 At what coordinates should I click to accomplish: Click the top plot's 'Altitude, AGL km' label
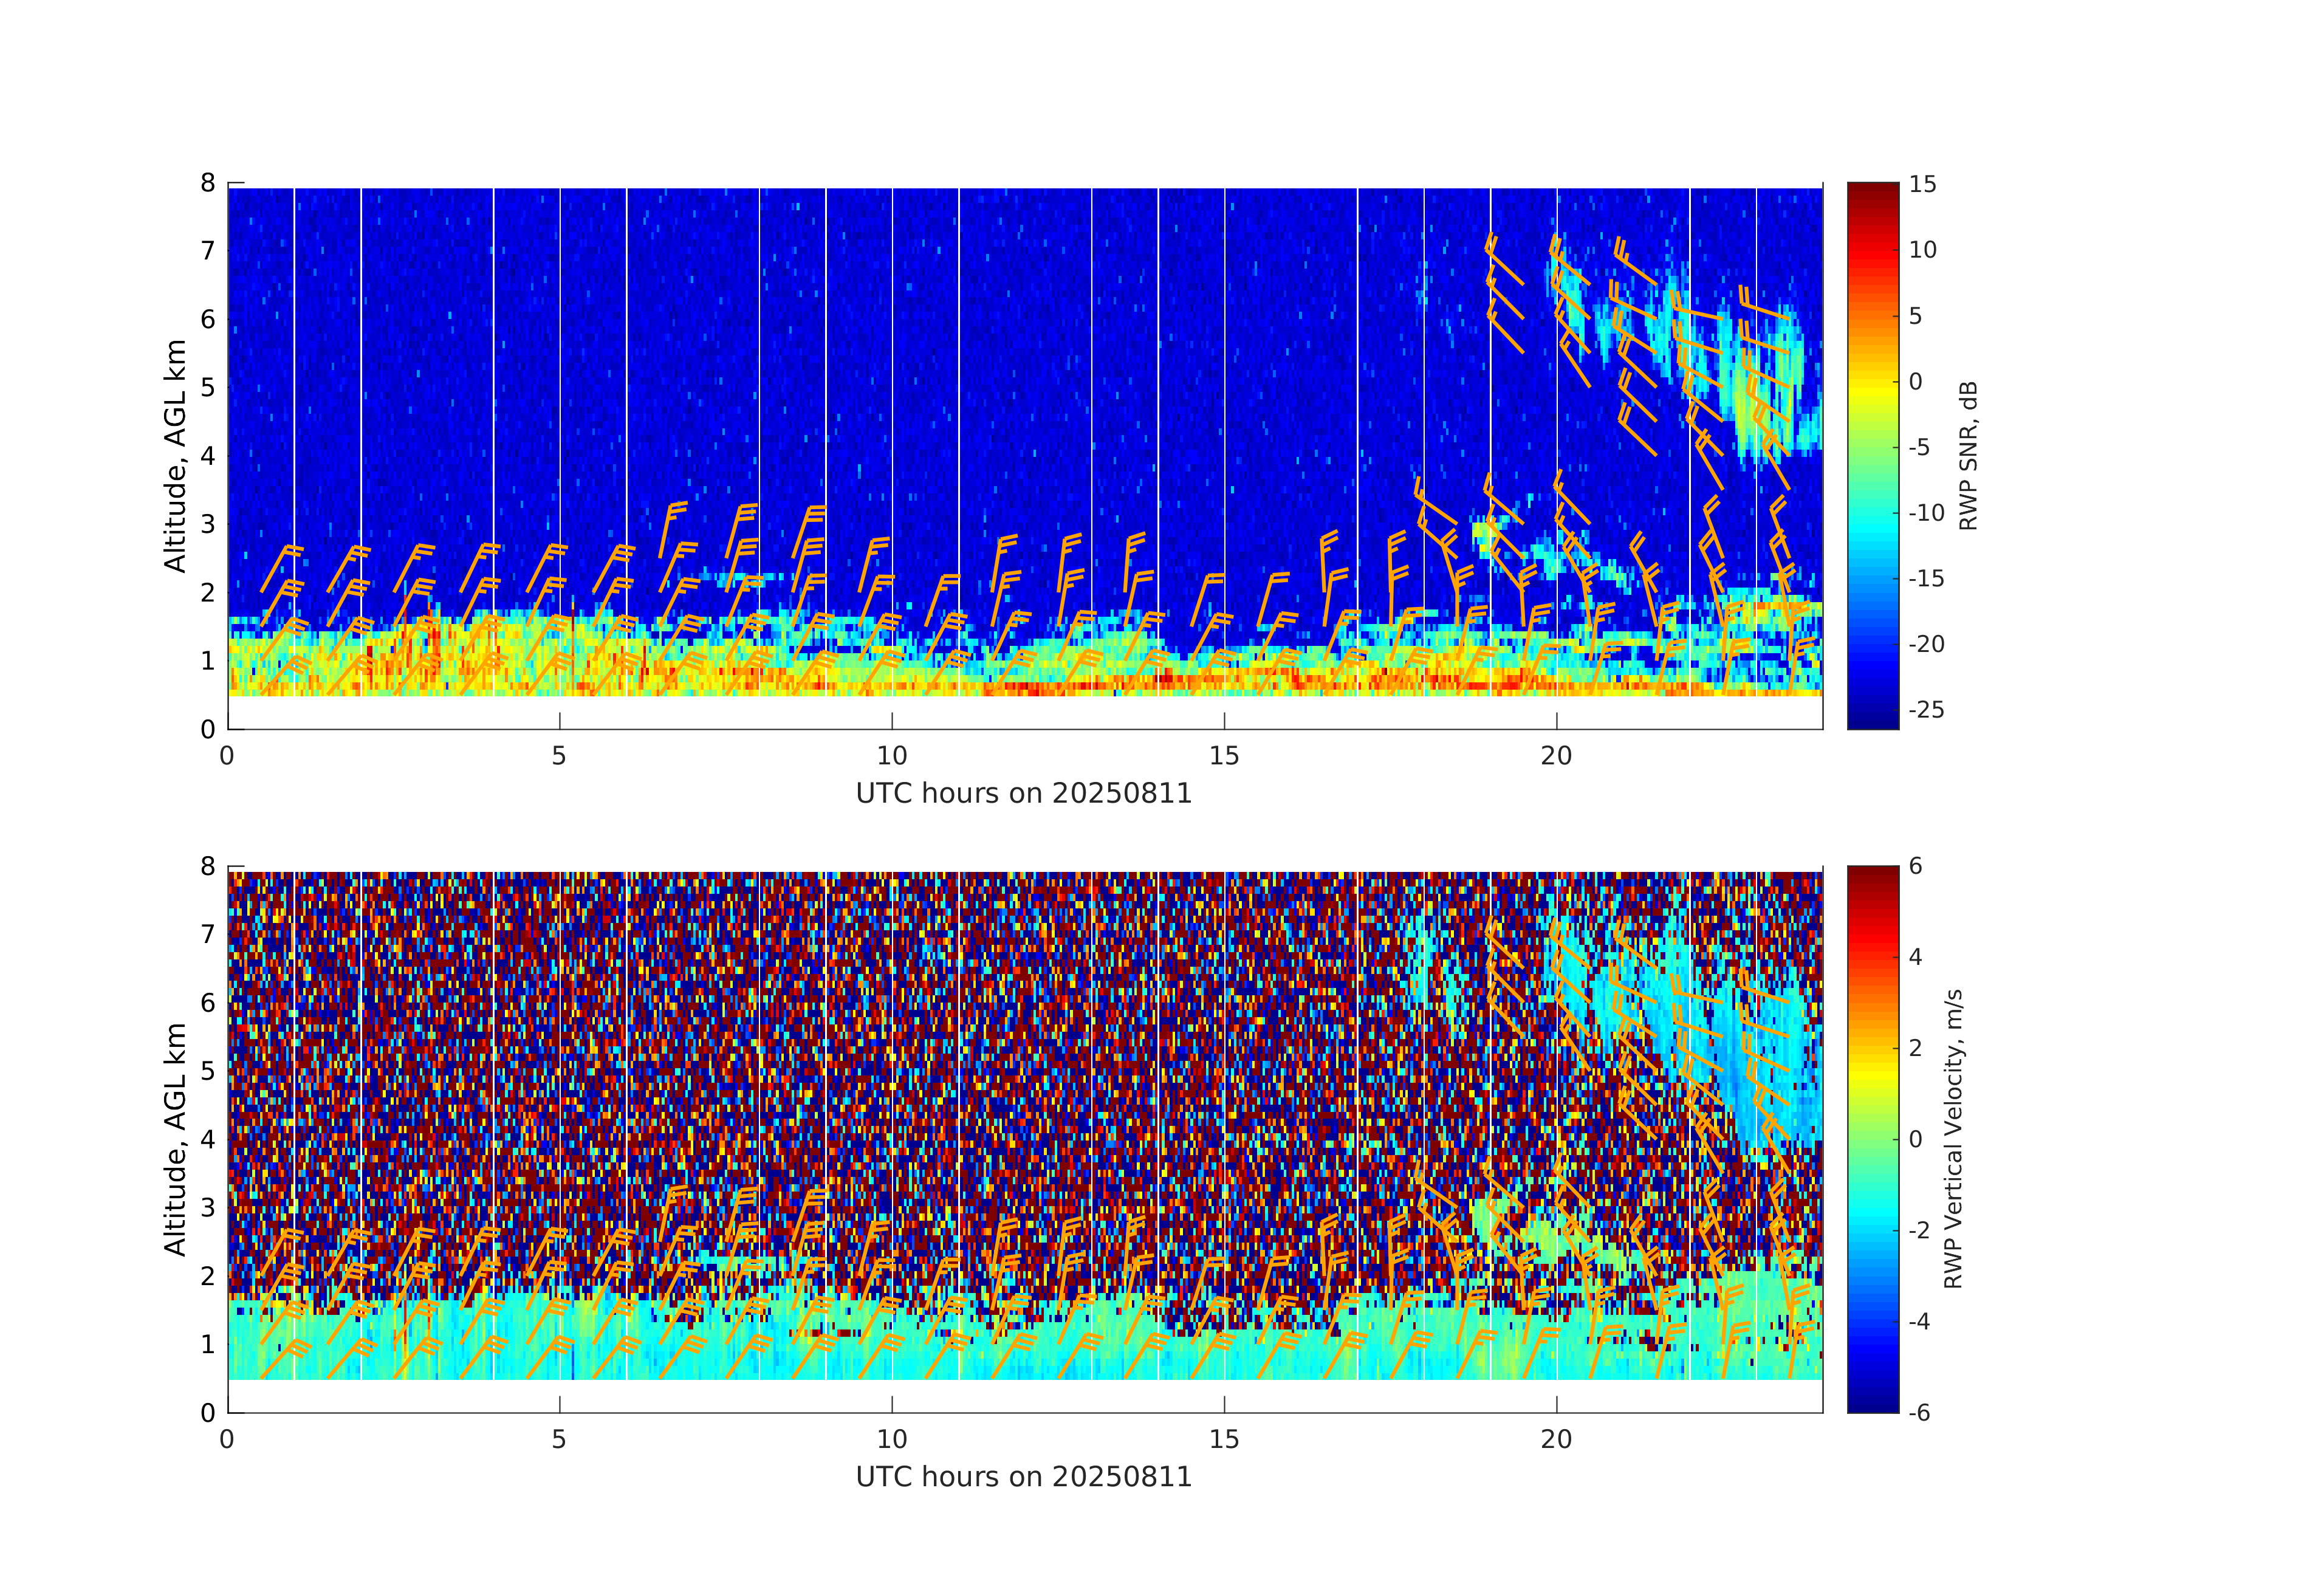tap(176, 455)
